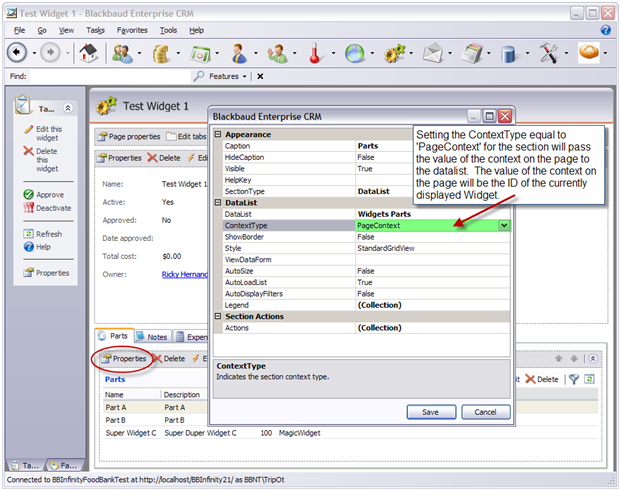Image resolution: width=621 pixels, height=491 pixels.
Task: Click the Deactivate task
Action: (47, 208)
